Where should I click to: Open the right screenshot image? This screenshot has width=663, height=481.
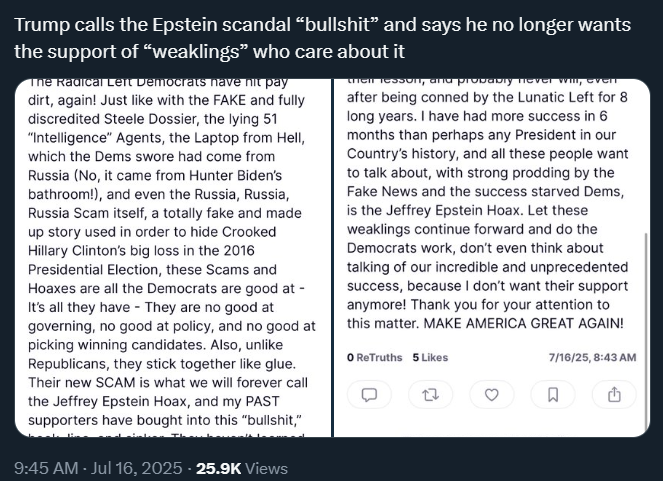point(492,258)
